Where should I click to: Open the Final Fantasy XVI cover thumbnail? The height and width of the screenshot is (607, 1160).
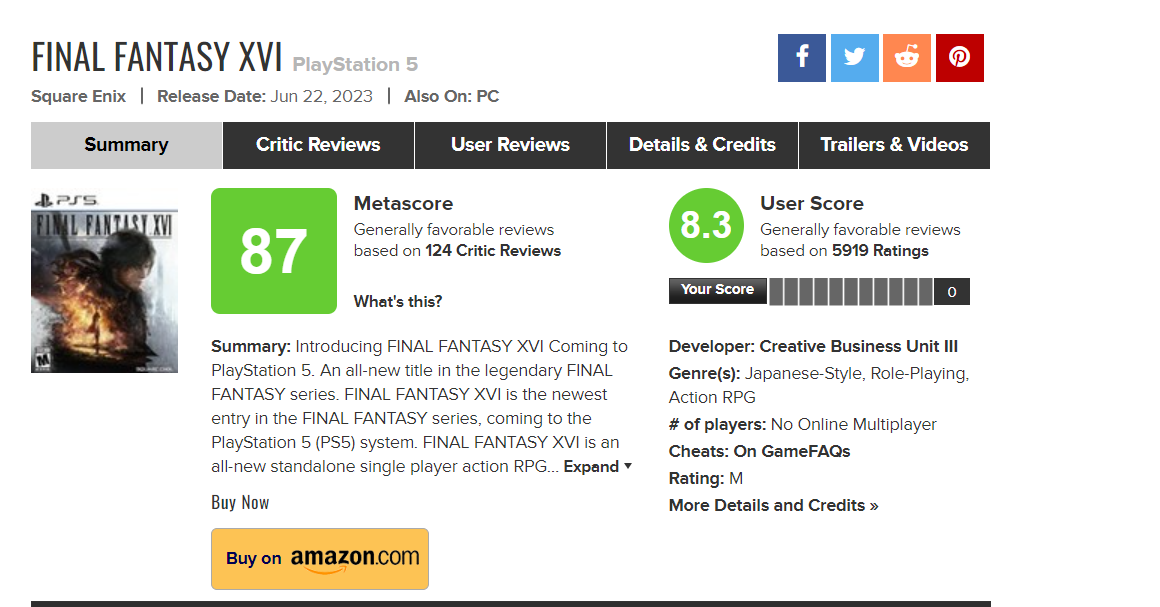(x=104, y=282)
